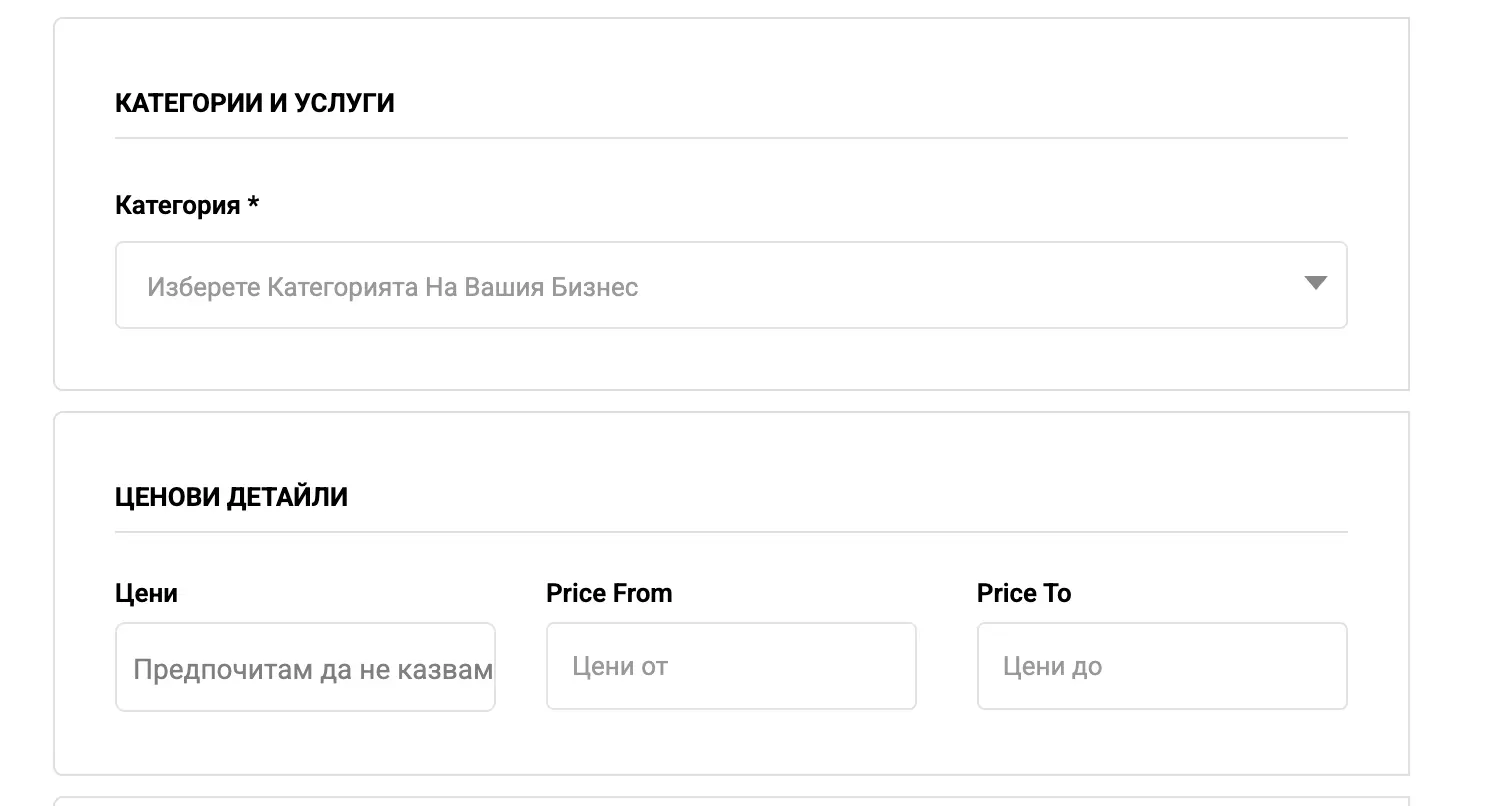
Task: Click the 'ЦЕНОВИ ДЕТАЙЛИ' section heading
Action: 231,497
